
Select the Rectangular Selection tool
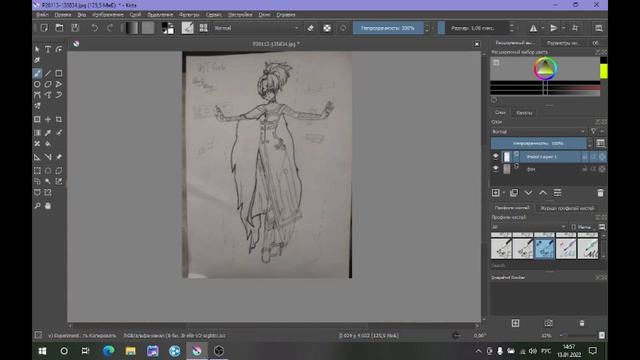[x=37, y=171]
